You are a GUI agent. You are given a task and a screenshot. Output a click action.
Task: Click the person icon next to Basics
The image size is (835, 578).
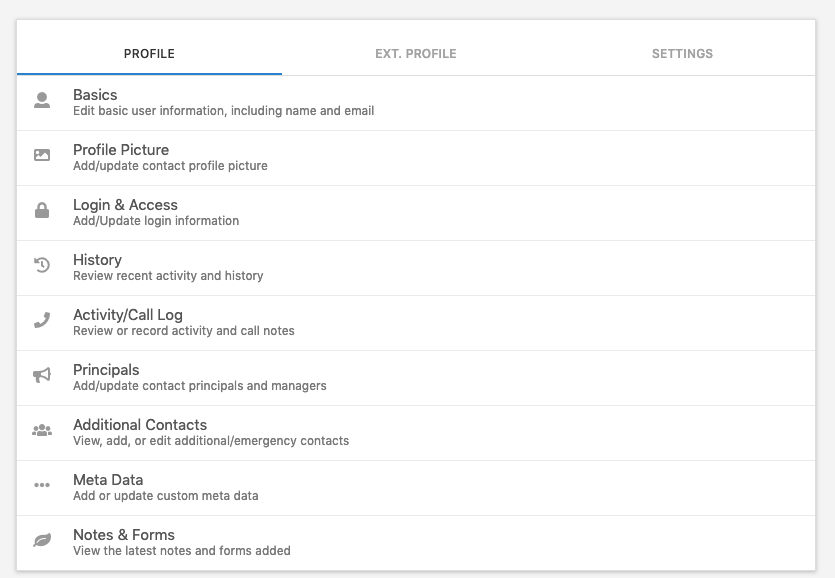coord(41,99)
